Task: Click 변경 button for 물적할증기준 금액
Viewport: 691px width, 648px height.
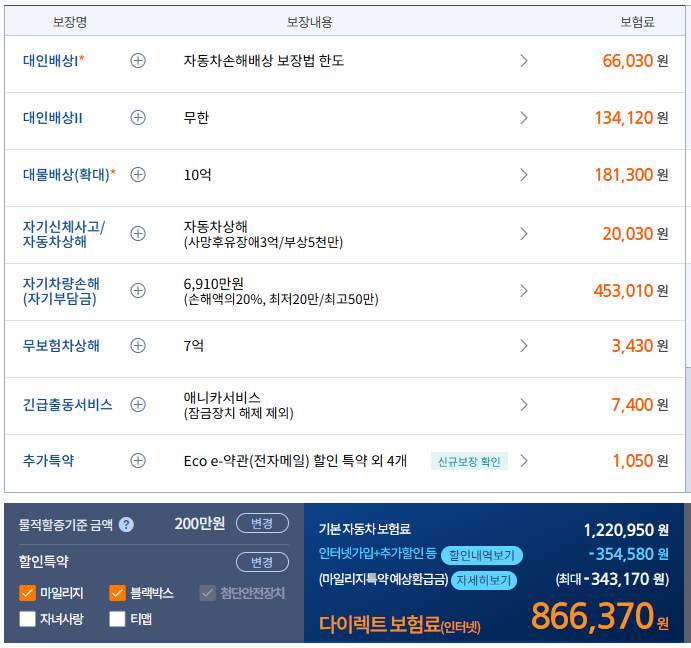Action: [262, 523]
